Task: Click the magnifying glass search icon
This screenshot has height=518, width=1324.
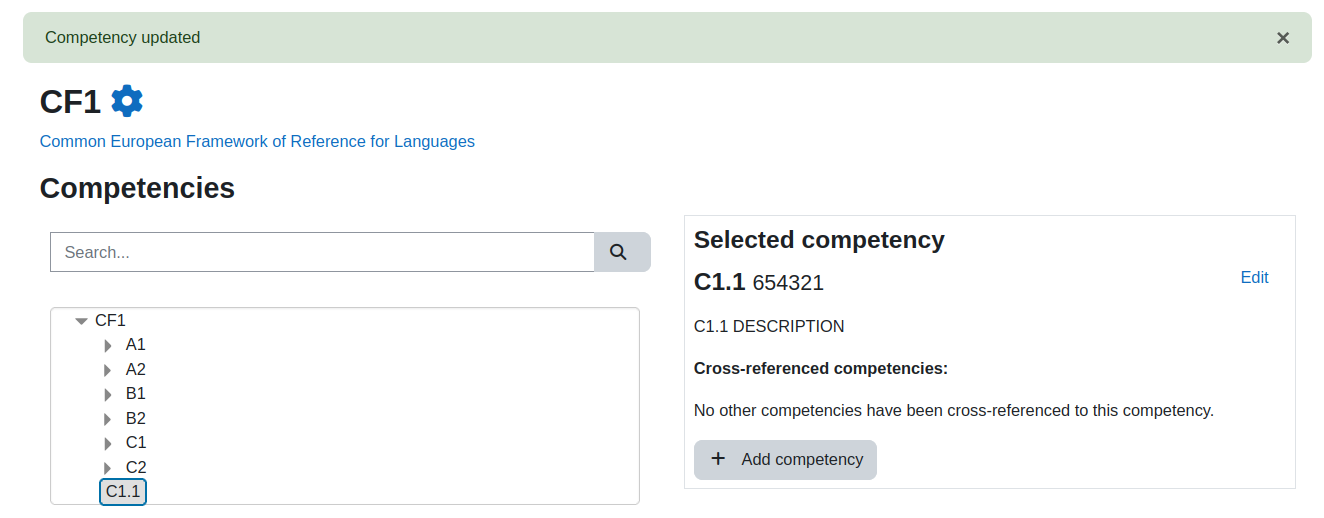Action: [x=618, y=252]
